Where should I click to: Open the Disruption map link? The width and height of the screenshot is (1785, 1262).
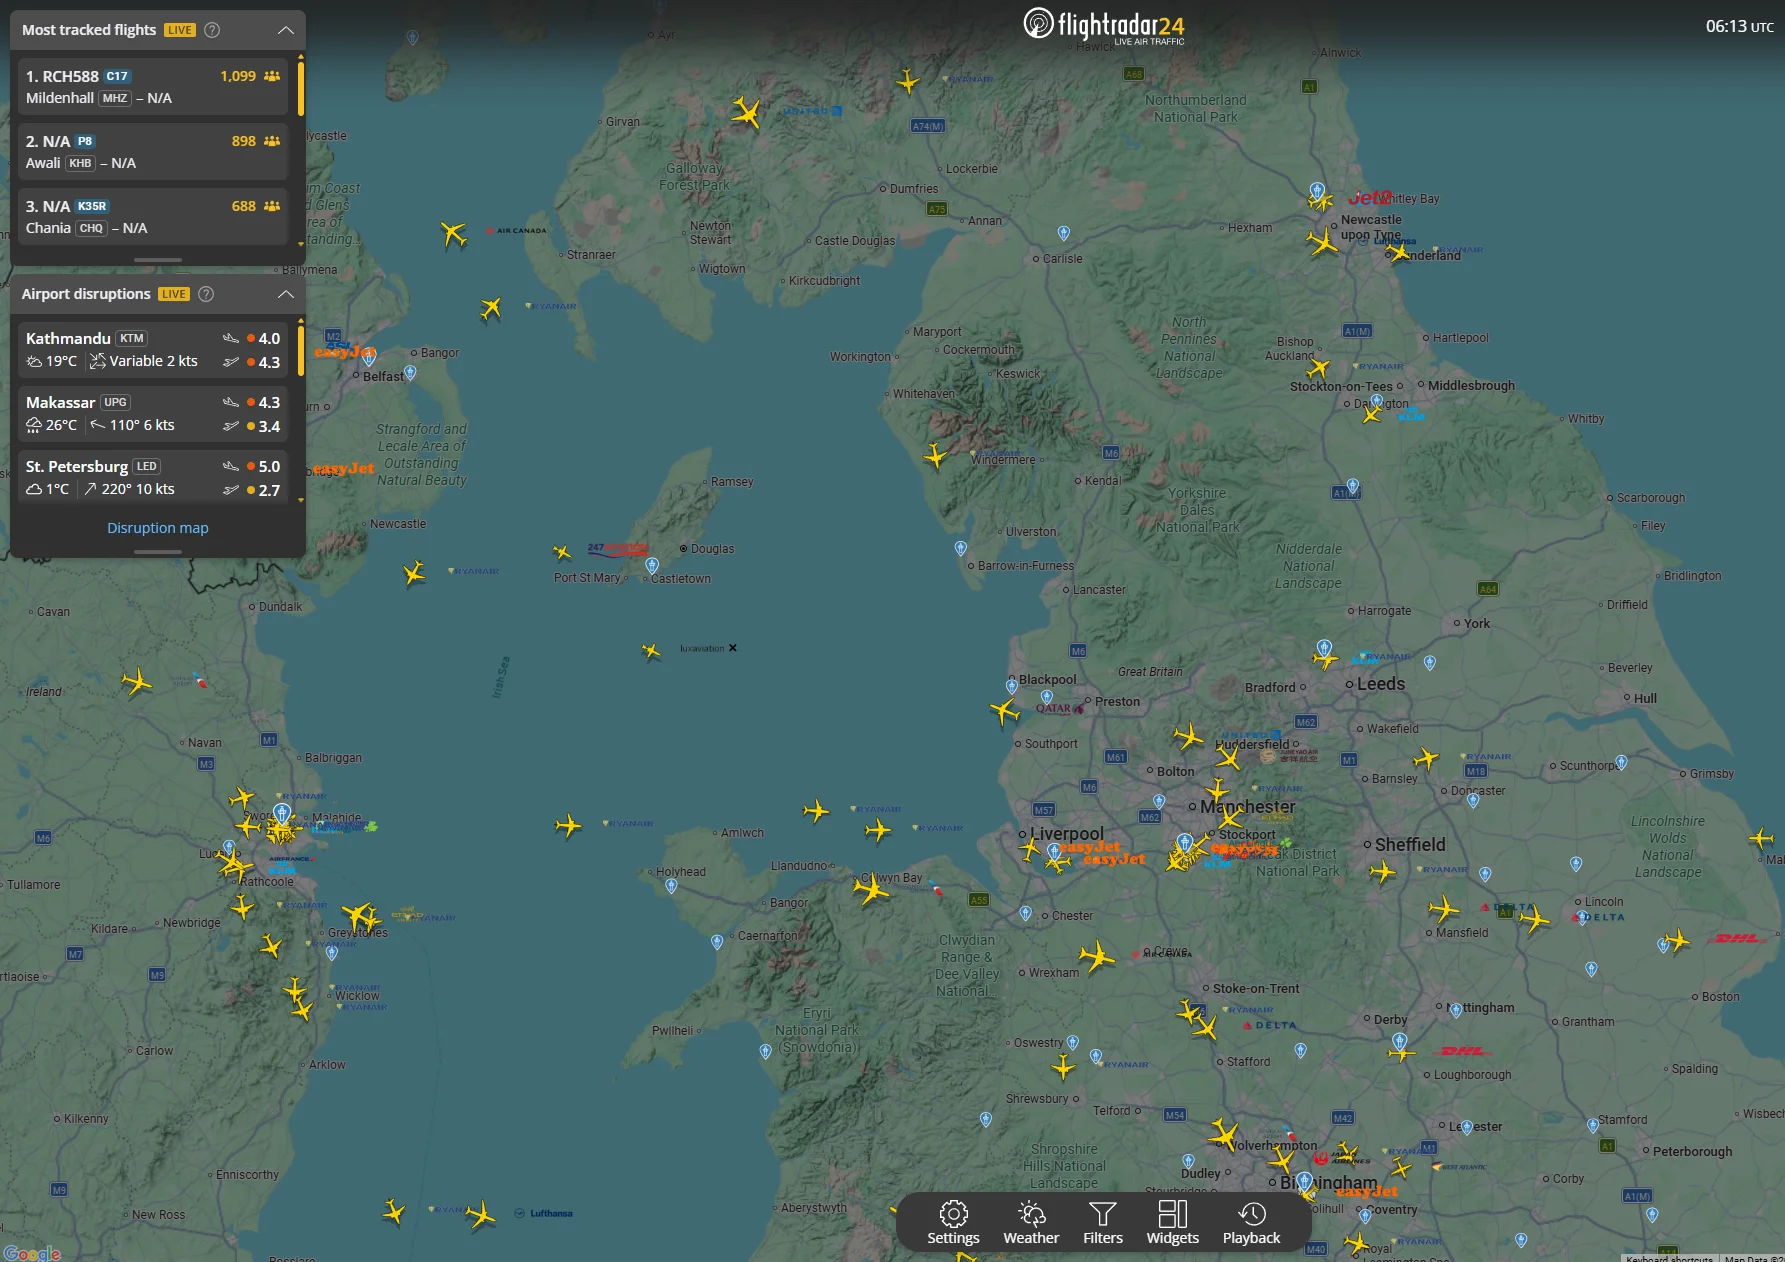(x=158, y=528)
